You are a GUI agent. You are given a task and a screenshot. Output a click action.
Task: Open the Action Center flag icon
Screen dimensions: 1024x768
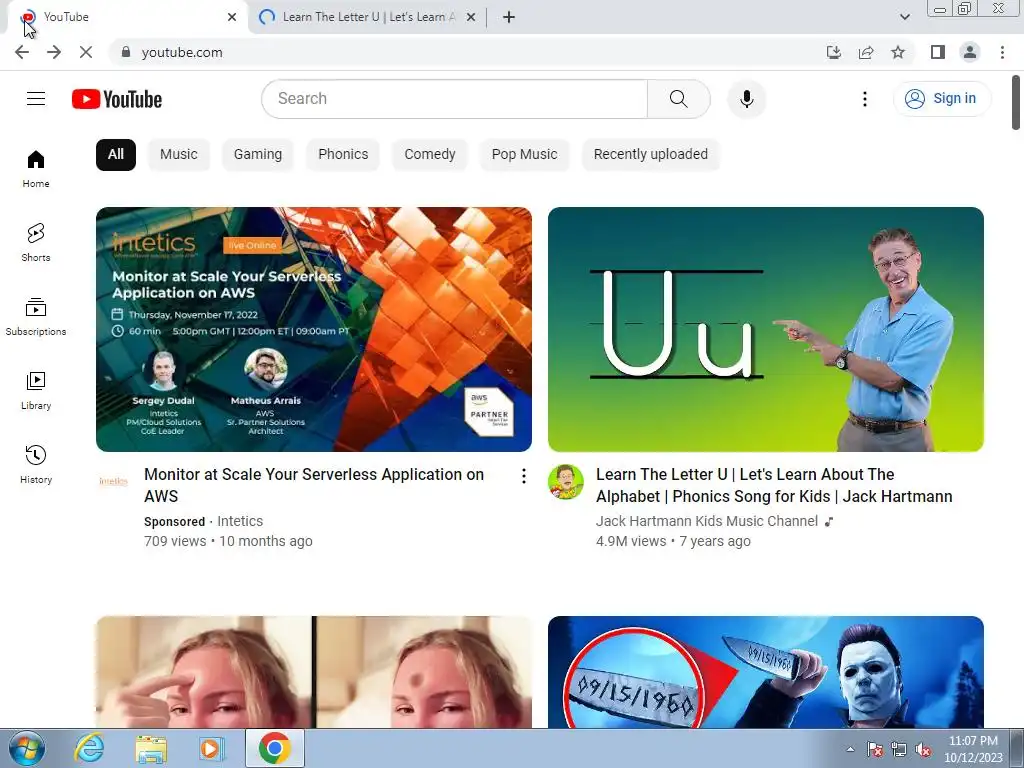pyautogui.click(x=874, y=749)
